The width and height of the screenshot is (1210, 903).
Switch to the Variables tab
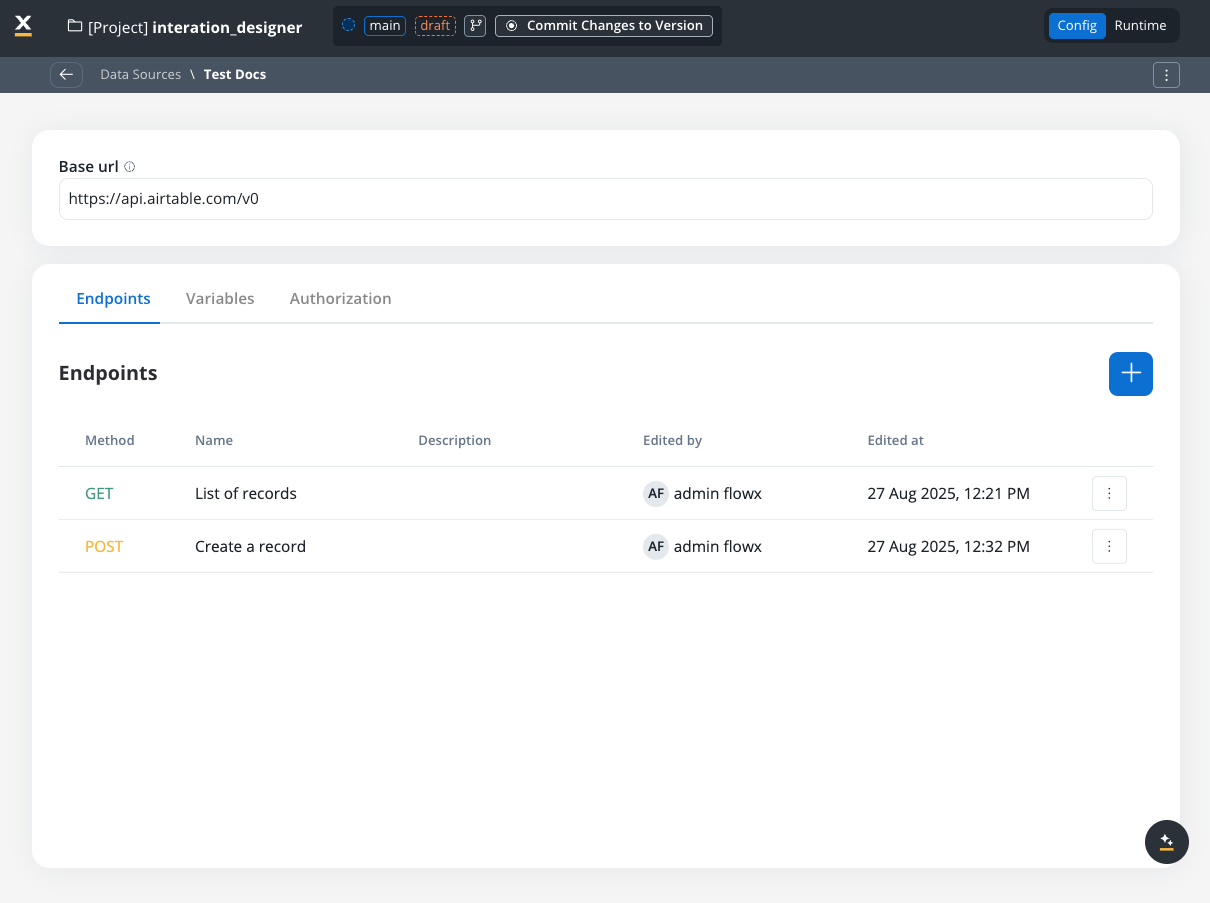click(220, 299)
